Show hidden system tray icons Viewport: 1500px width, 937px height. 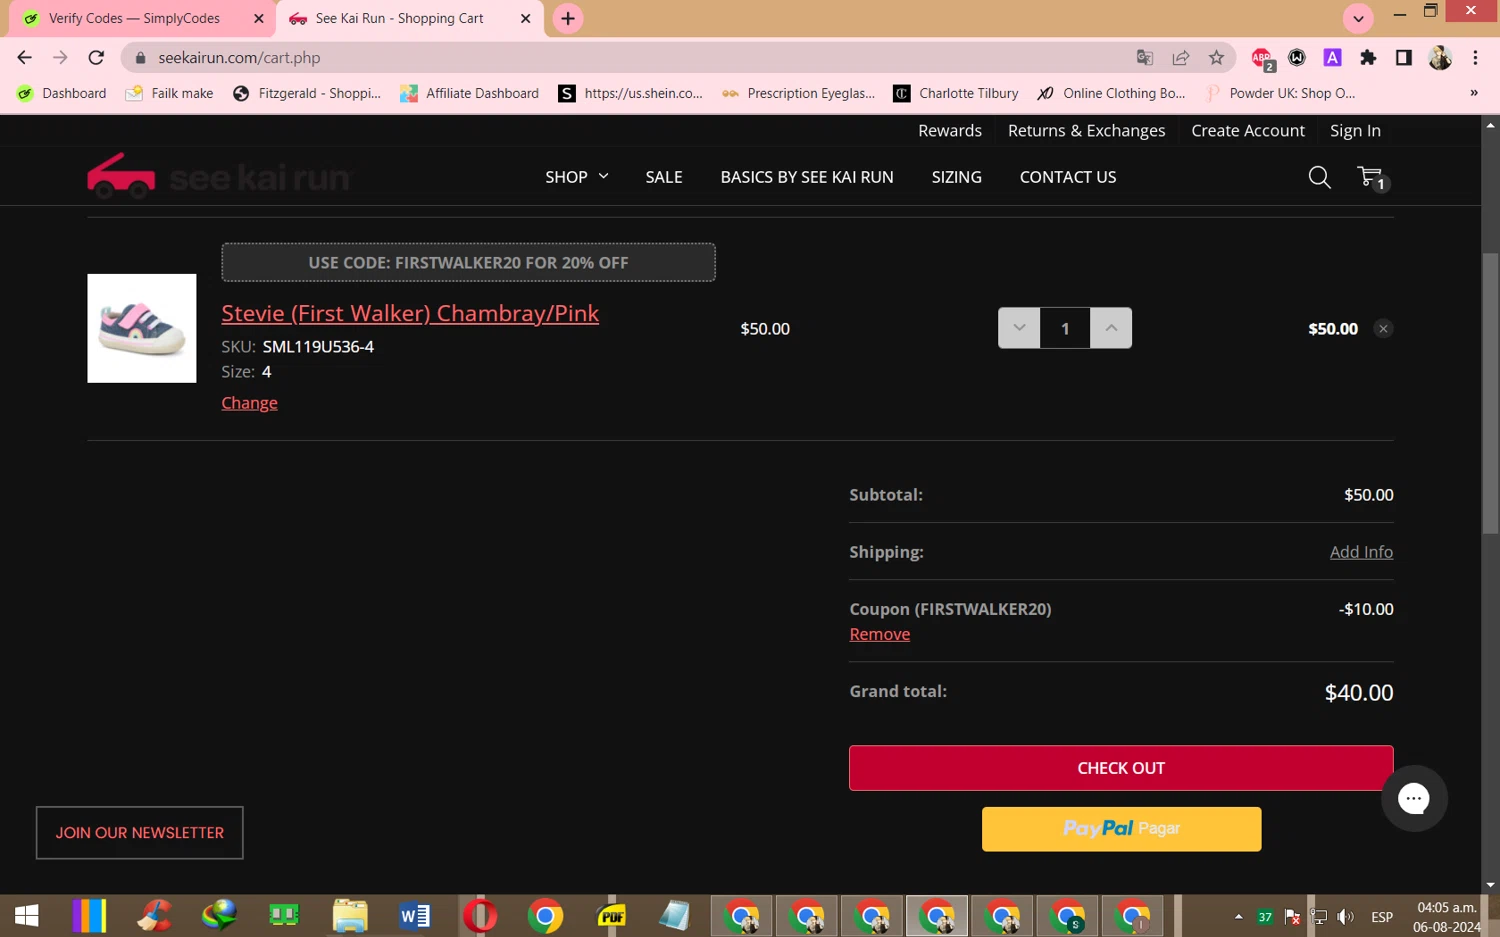(x=1238, y=917)
